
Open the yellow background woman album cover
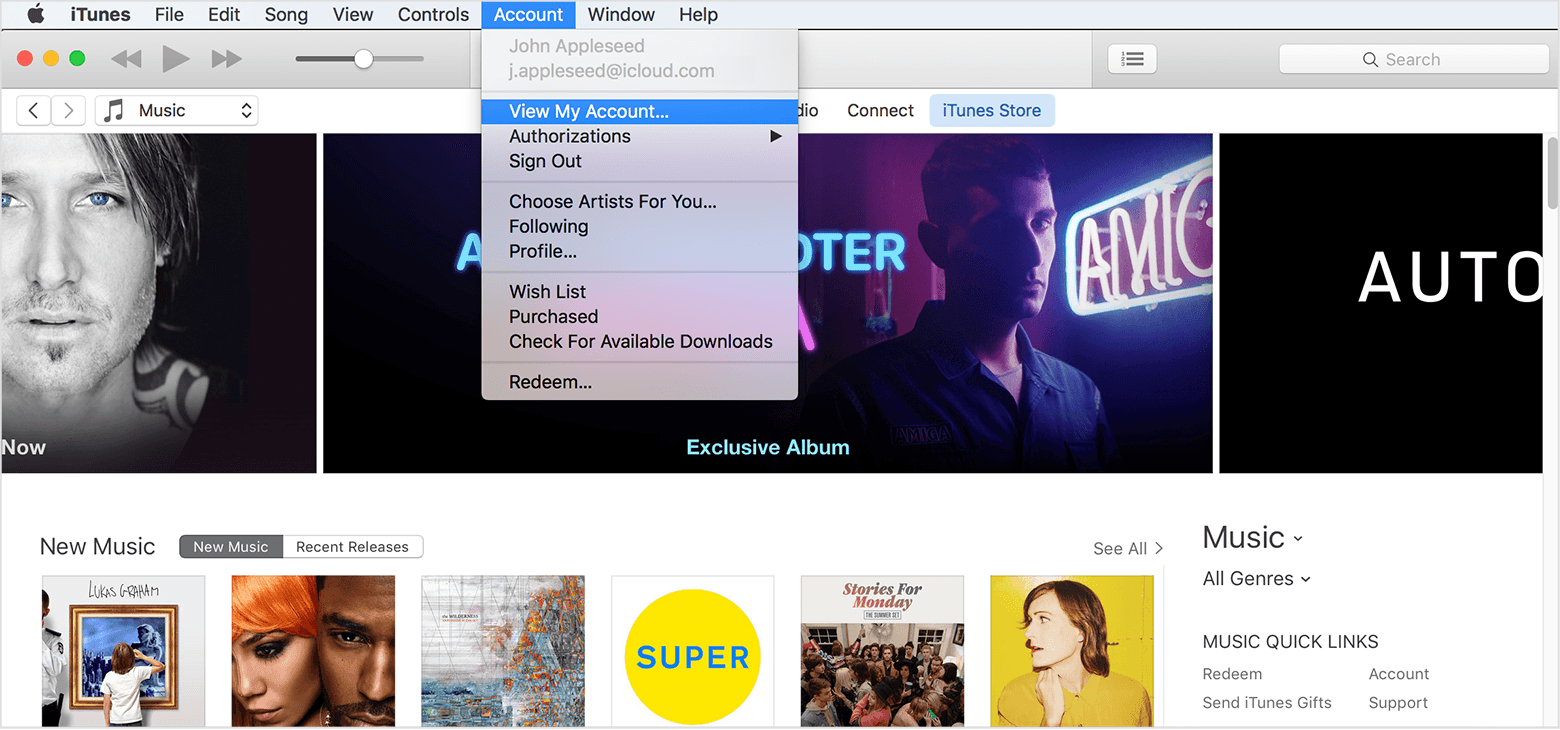pyautogui.click(x=1072, y=651)
